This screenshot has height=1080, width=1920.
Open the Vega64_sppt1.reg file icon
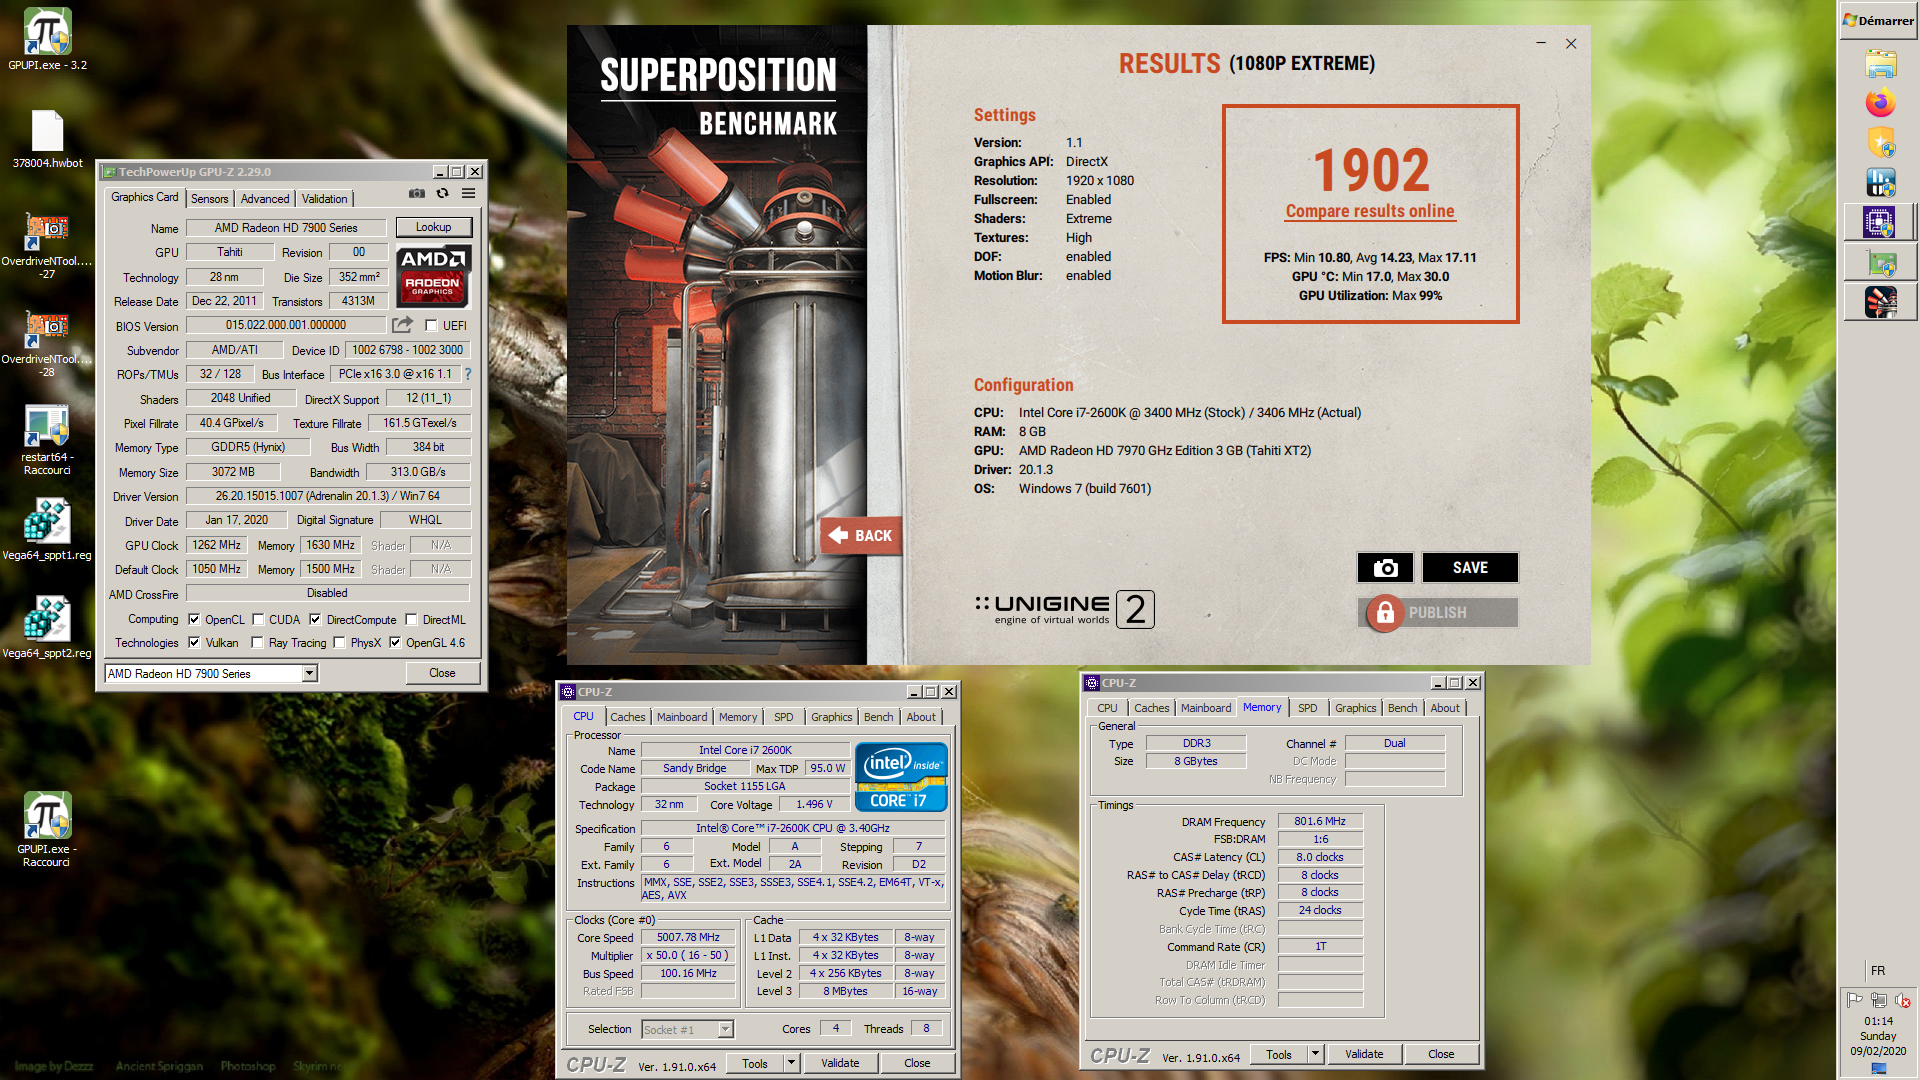(47, 530)
